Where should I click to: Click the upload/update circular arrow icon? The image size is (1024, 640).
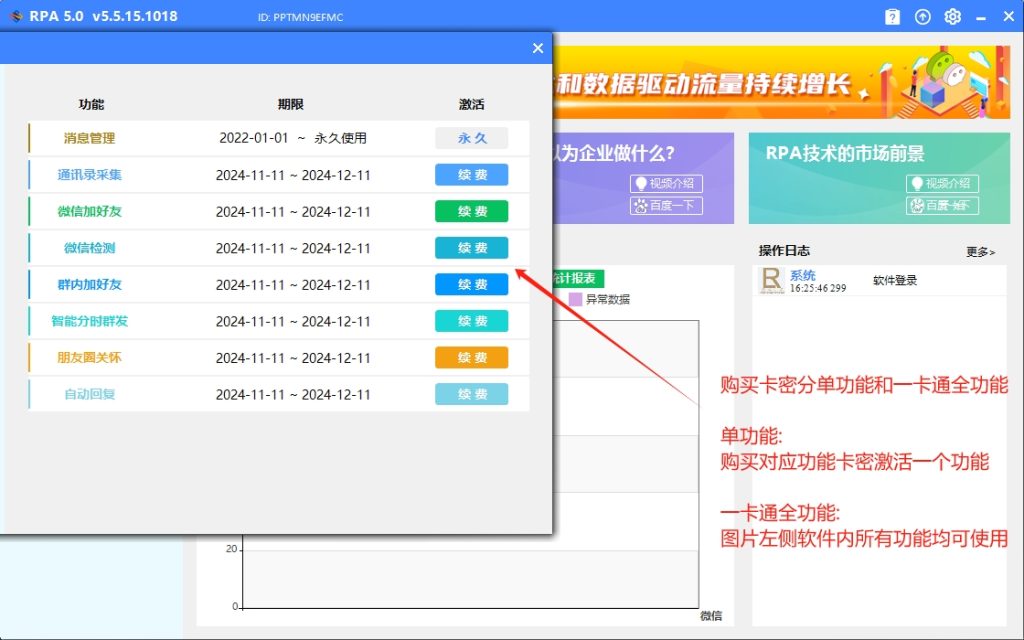point(922,16)
